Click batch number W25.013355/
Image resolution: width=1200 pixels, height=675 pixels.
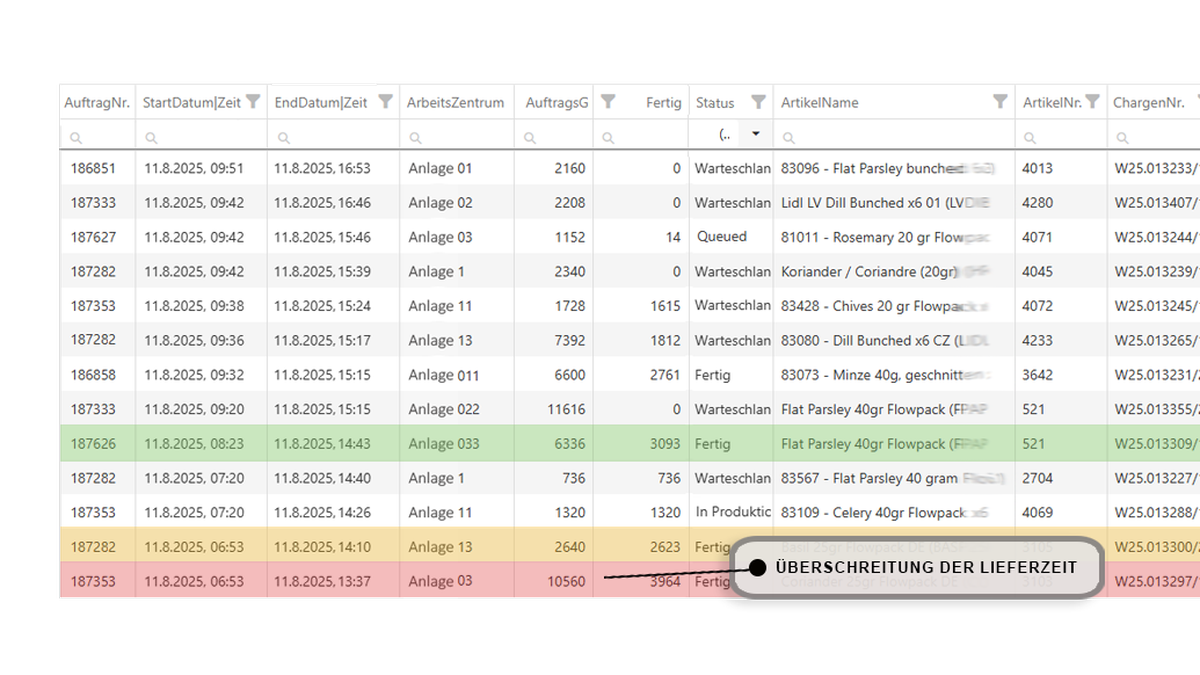click(1156, 409)
